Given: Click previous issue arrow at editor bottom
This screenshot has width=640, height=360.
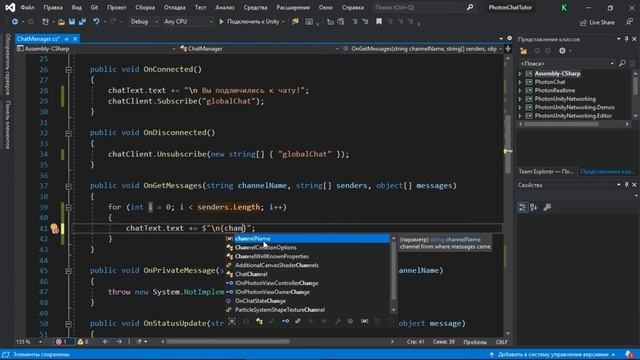Looking at the screenshot, I should click(106, 342).
